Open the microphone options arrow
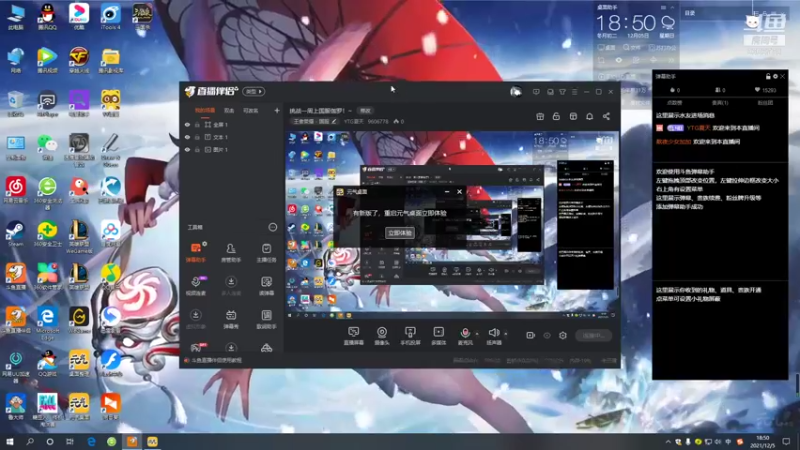Image resolution: width=800 pixels, height=450 pixels. tap(477, 334)
